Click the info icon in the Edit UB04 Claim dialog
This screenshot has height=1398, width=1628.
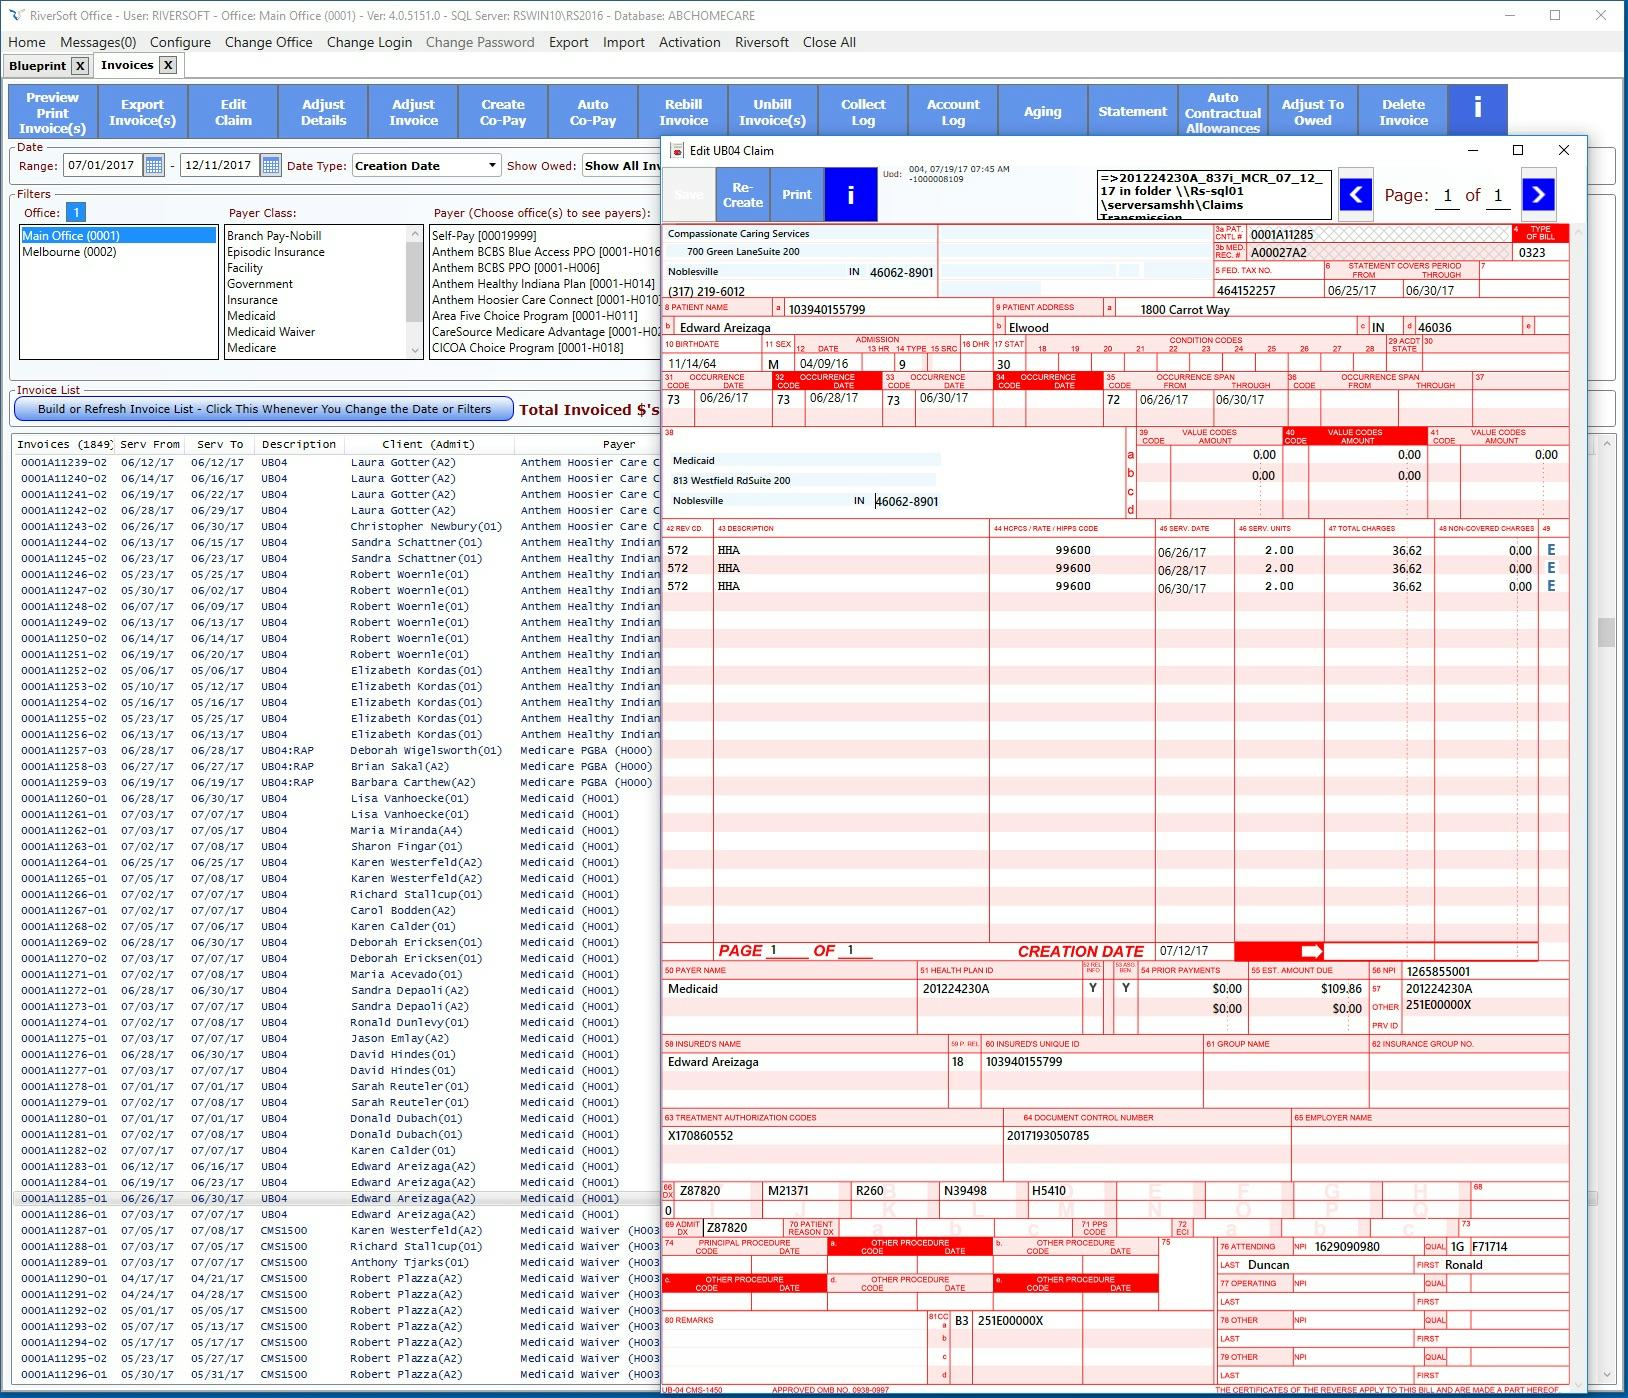851,194
